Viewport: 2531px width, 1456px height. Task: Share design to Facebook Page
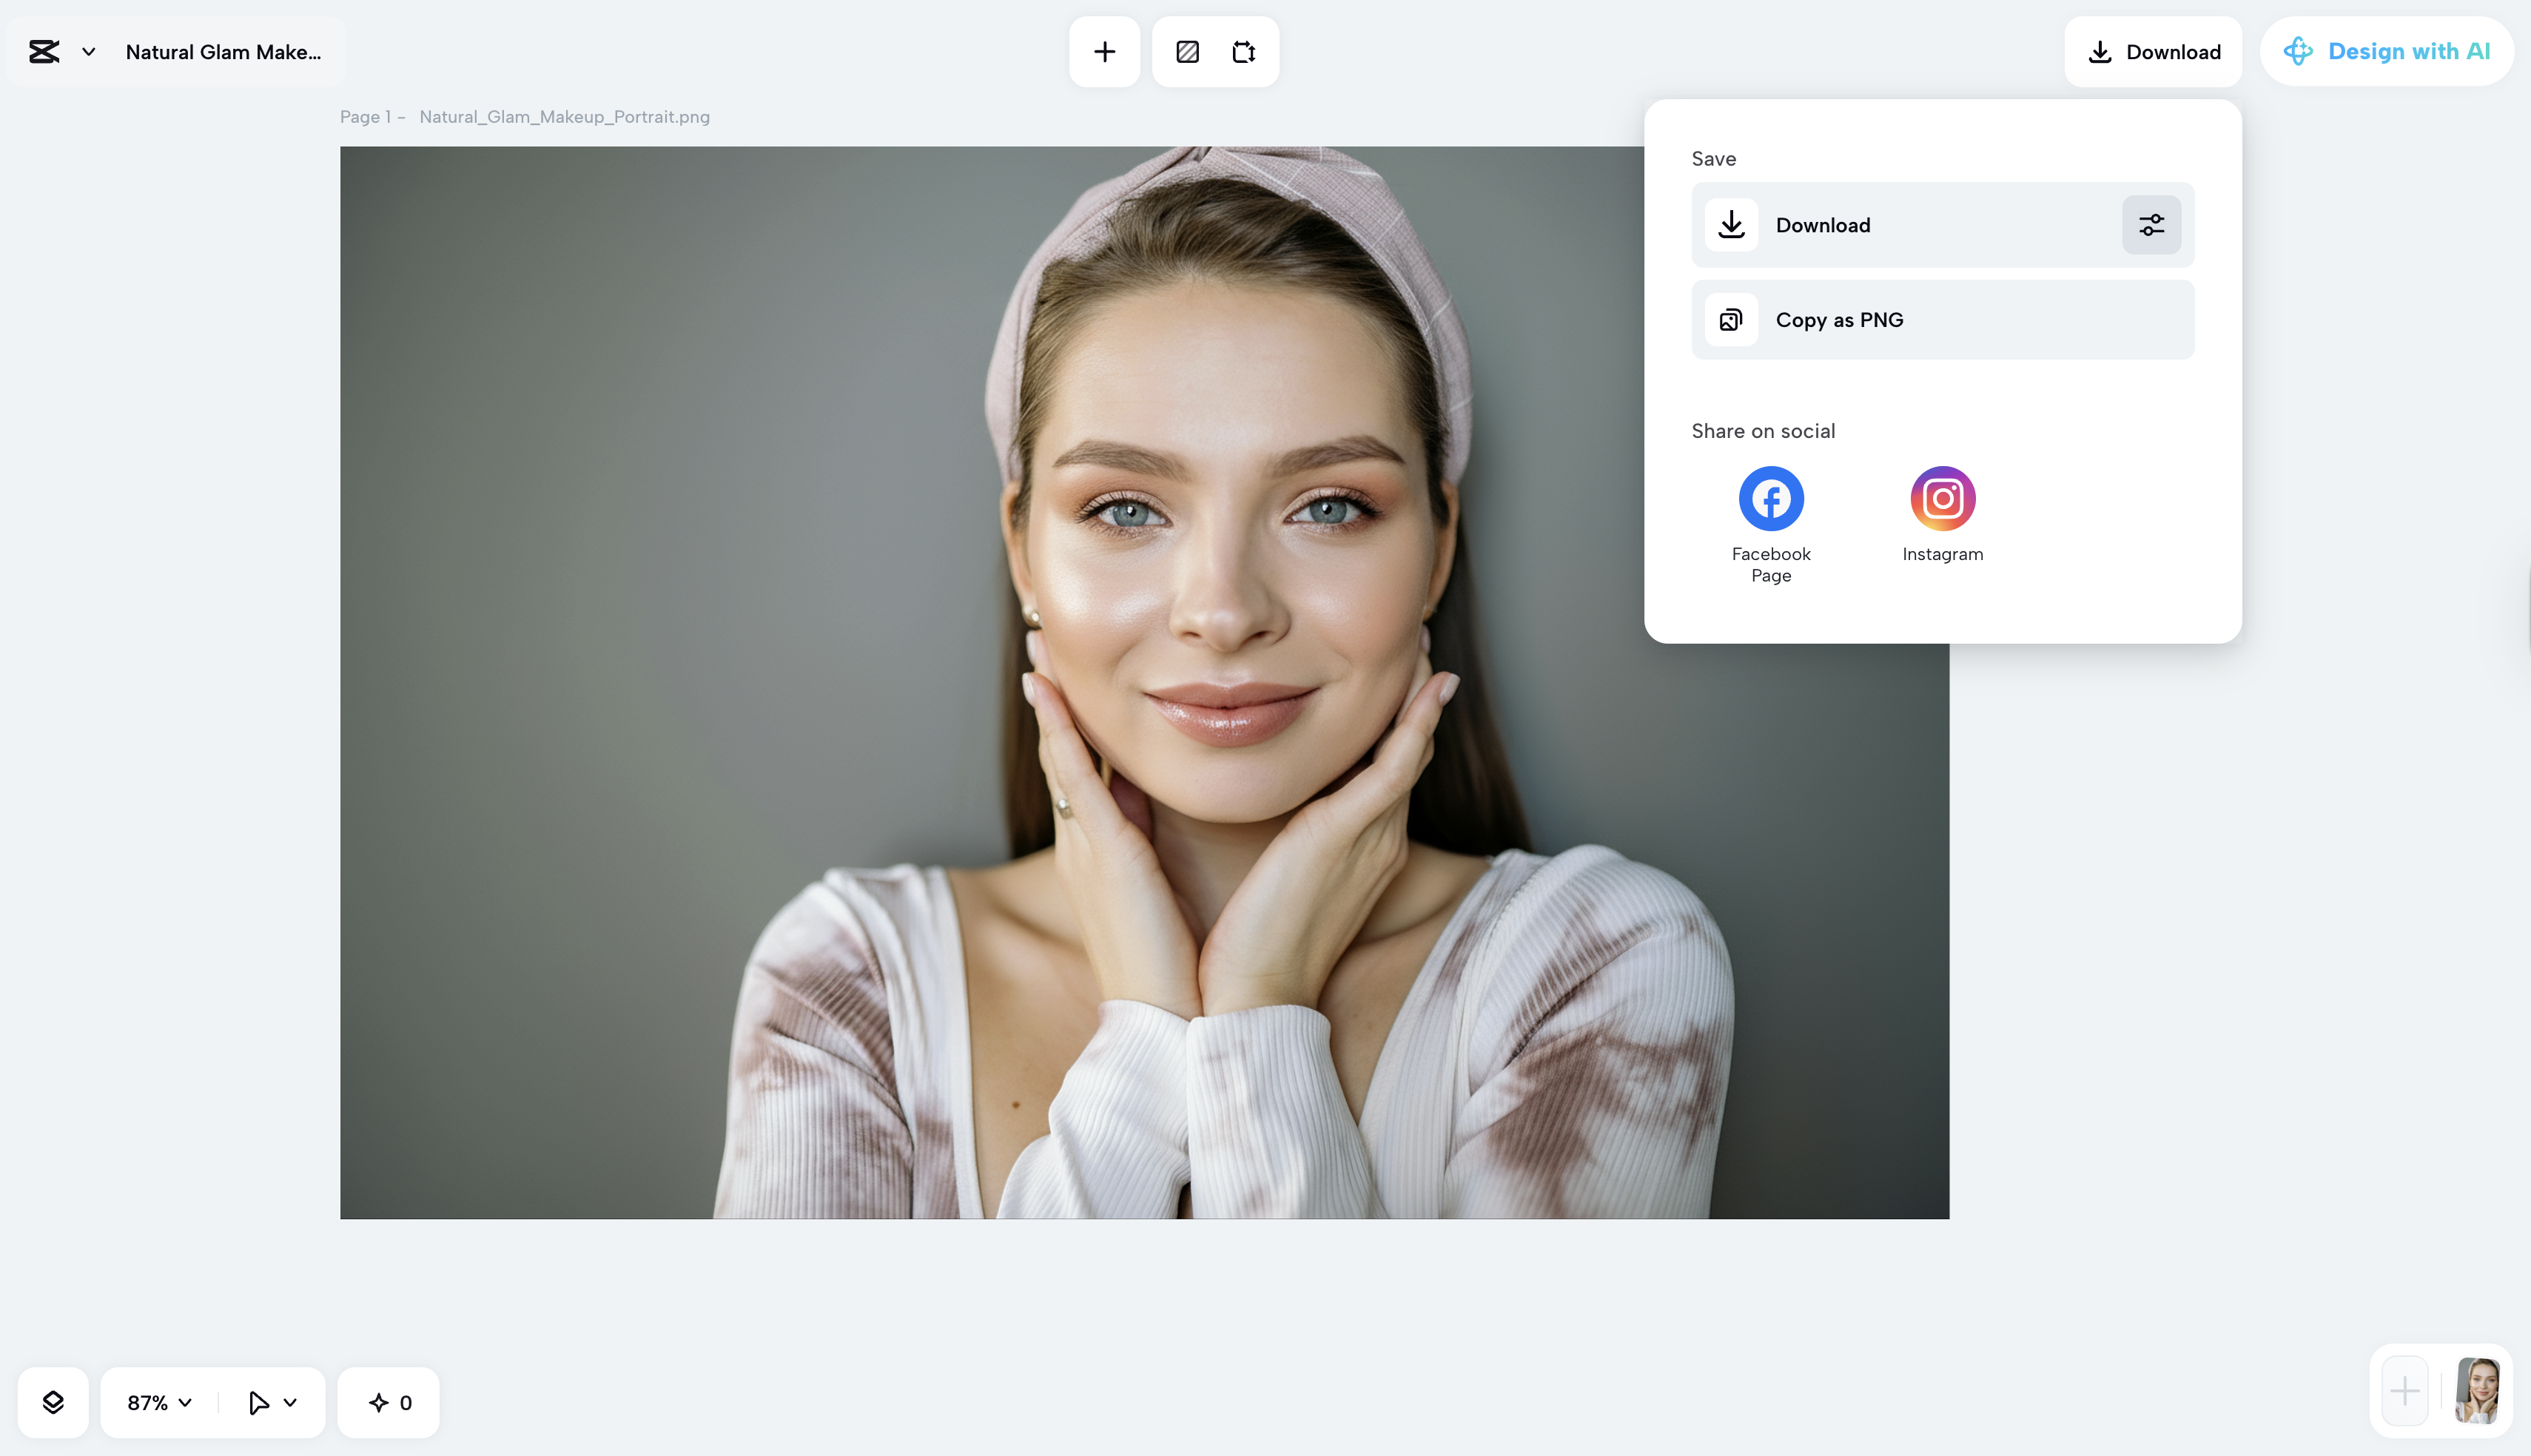tap(1770, 497)
